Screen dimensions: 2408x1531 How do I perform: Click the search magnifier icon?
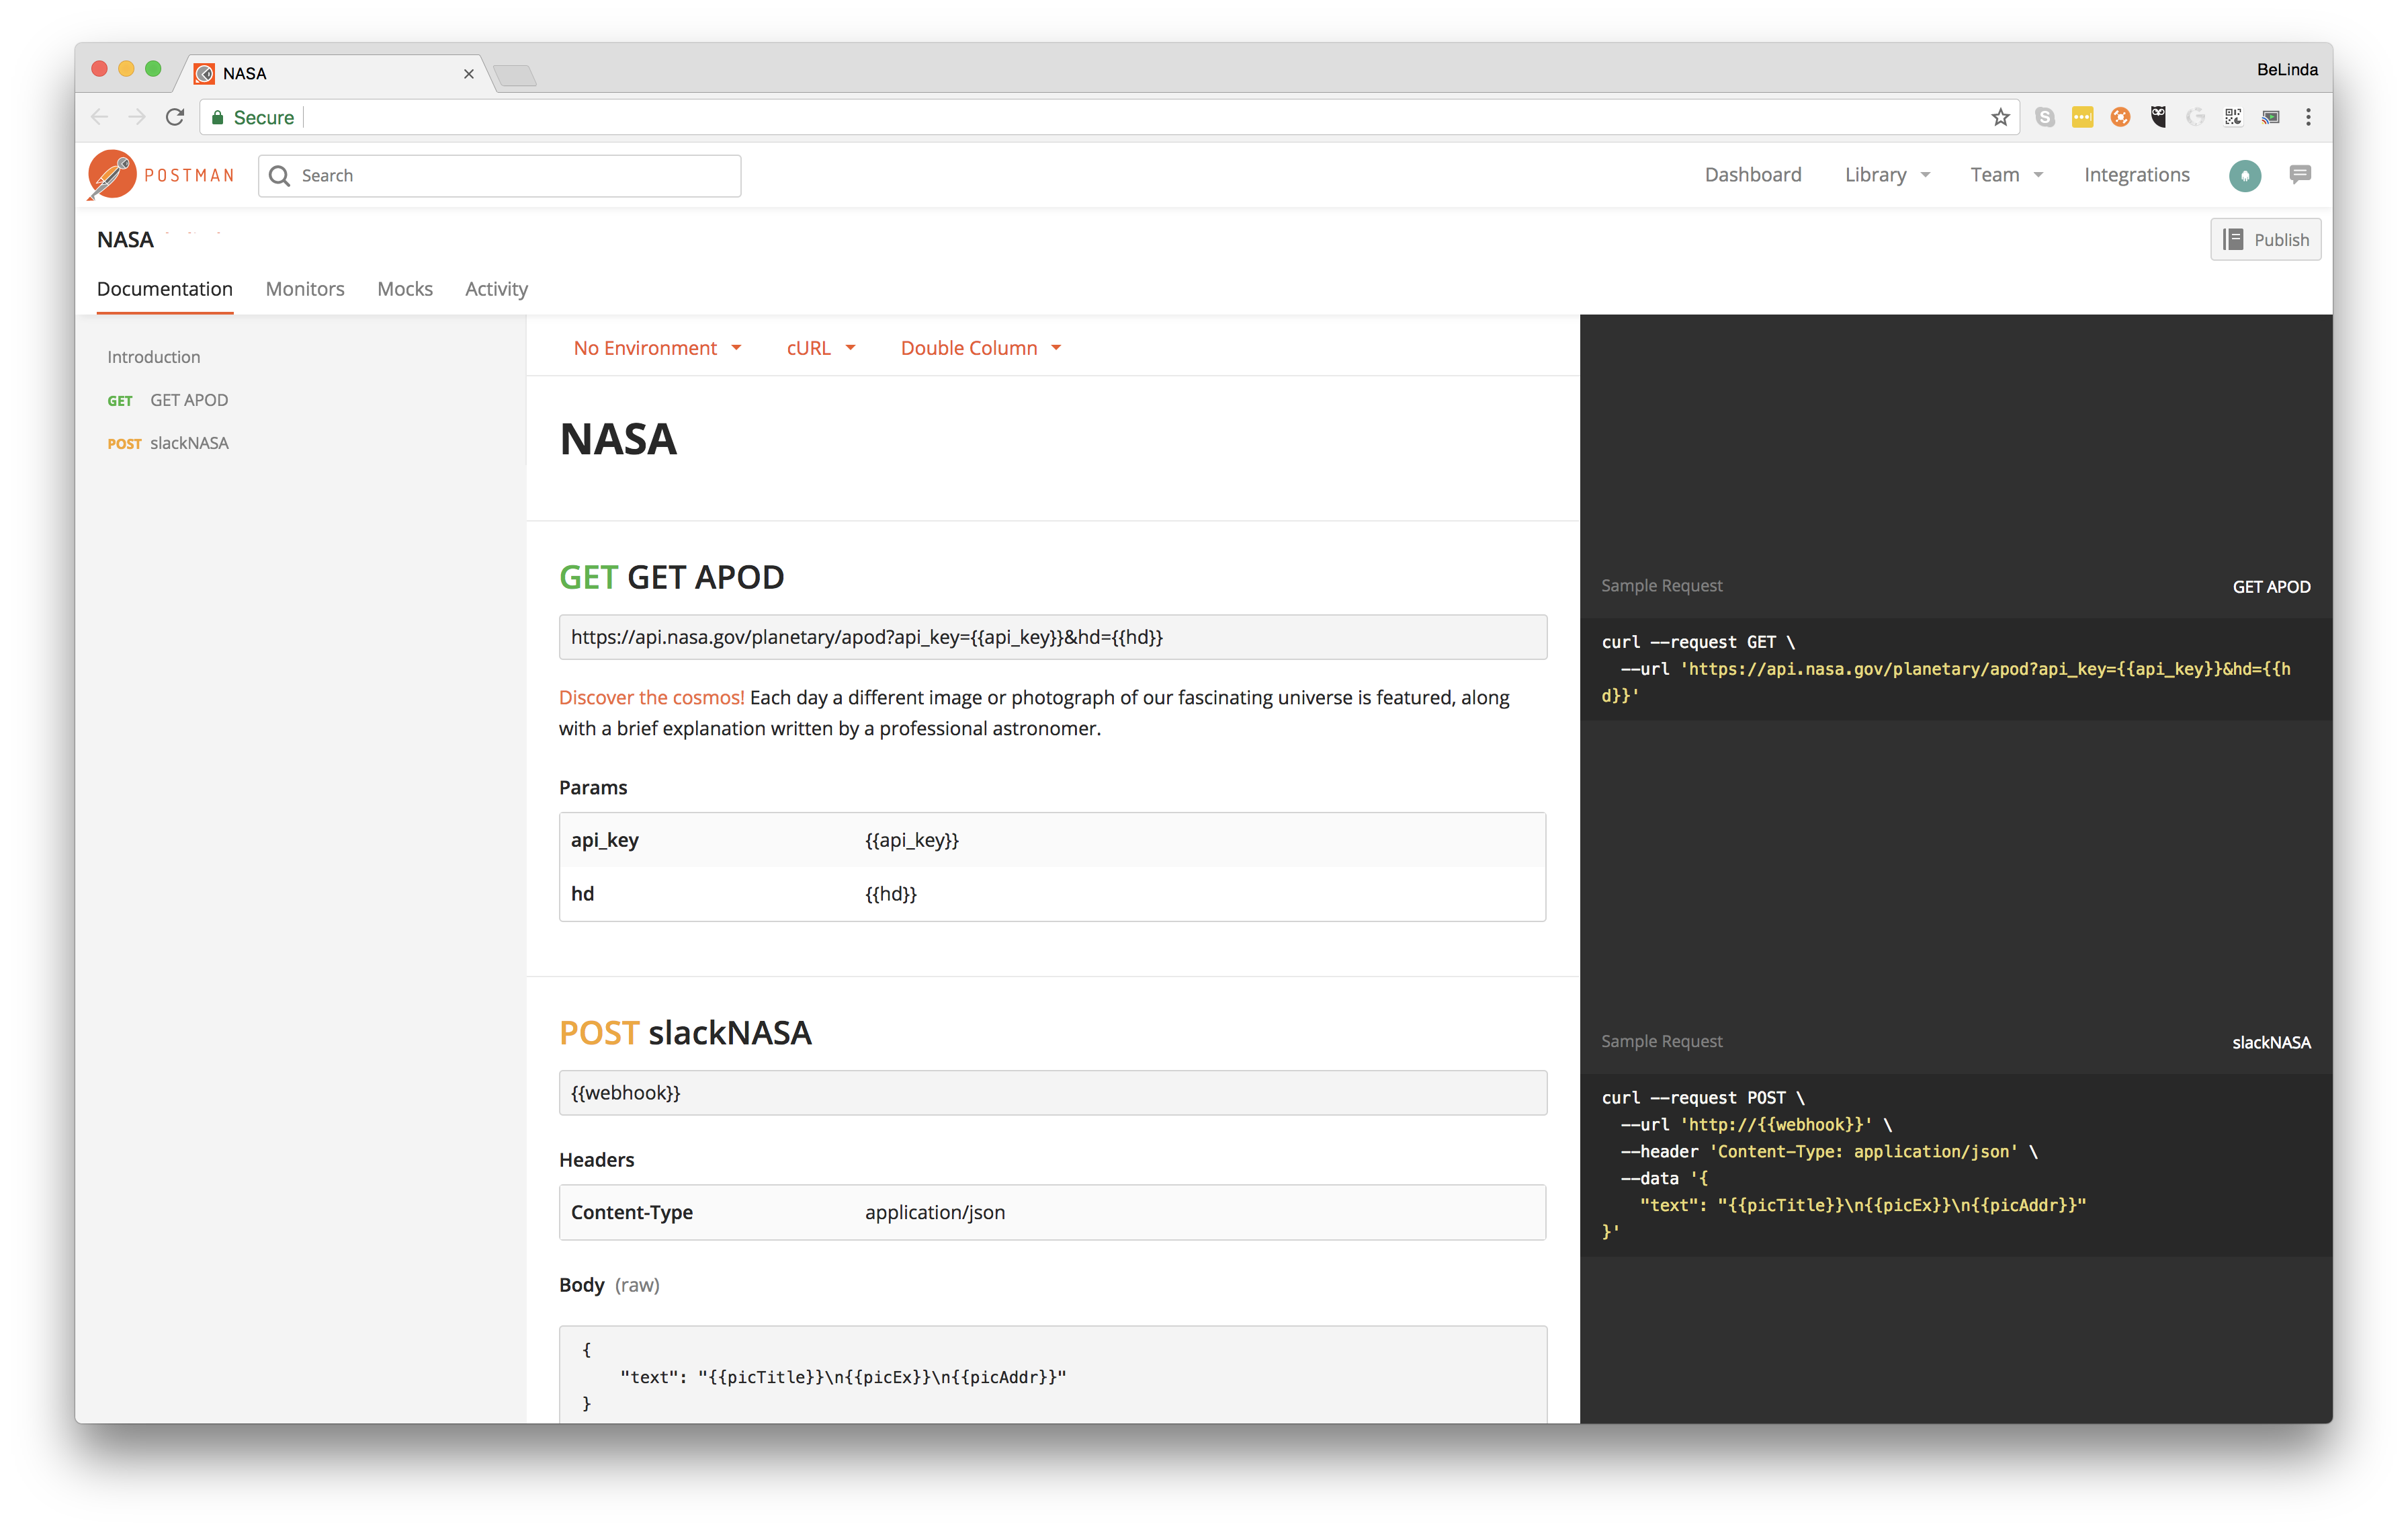click(280, 176)
